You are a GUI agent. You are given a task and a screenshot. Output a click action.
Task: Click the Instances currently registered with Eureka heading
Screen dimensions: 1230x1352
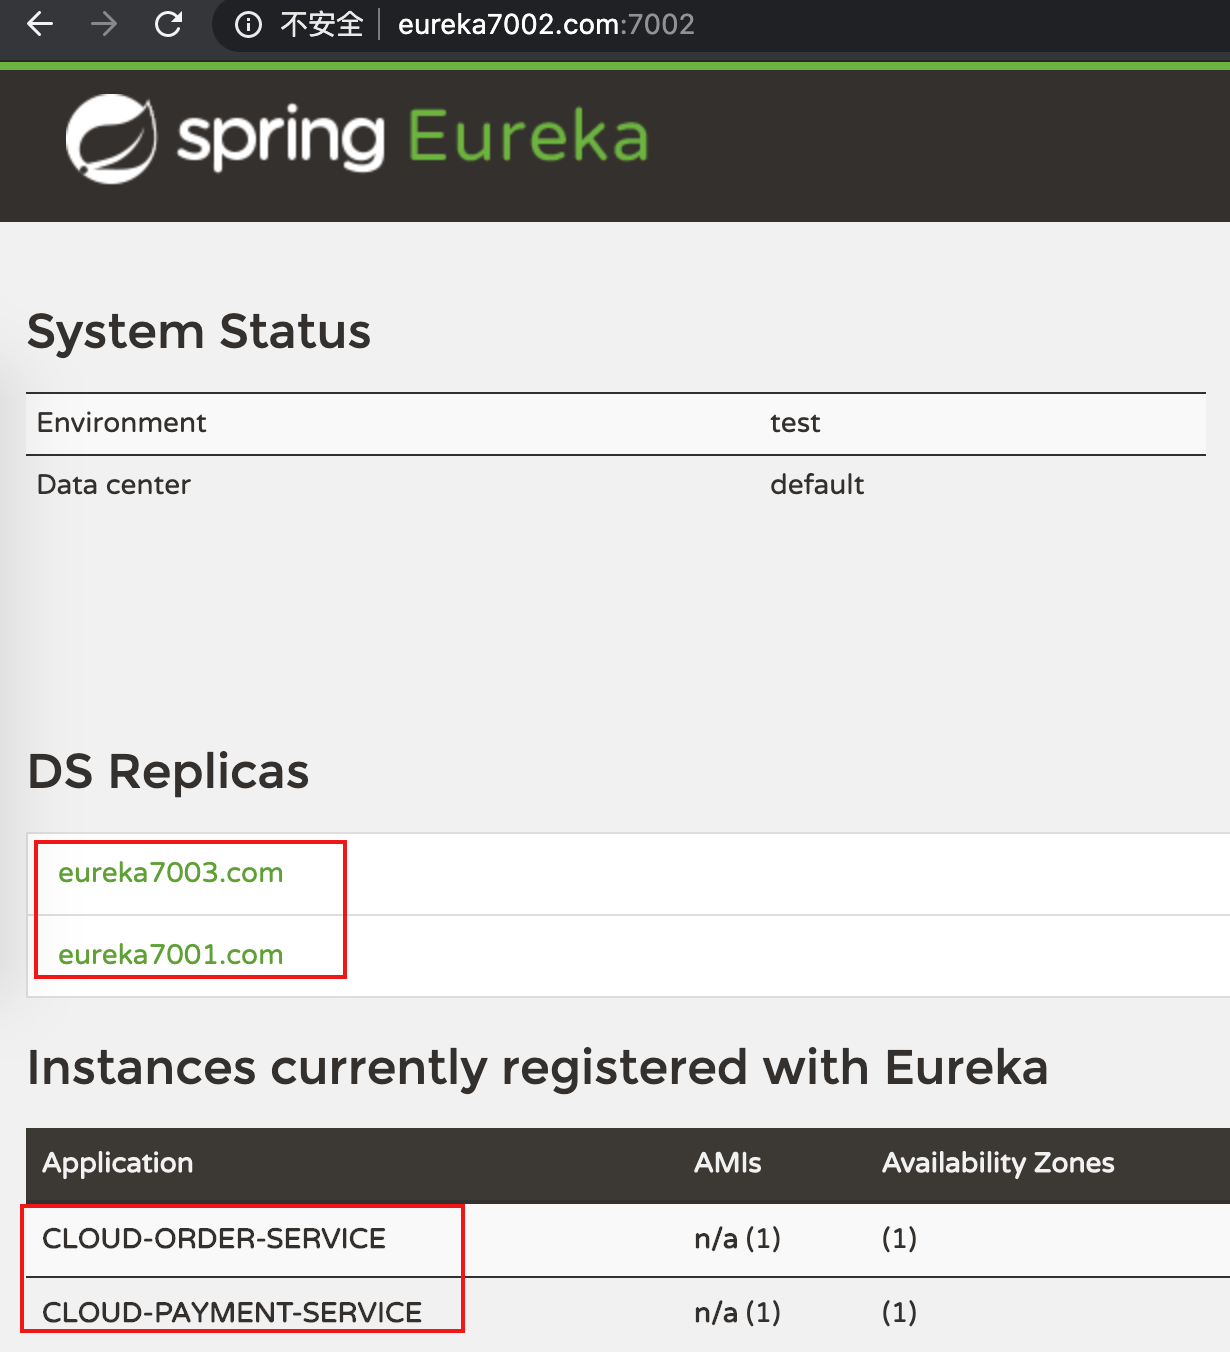538,1067
